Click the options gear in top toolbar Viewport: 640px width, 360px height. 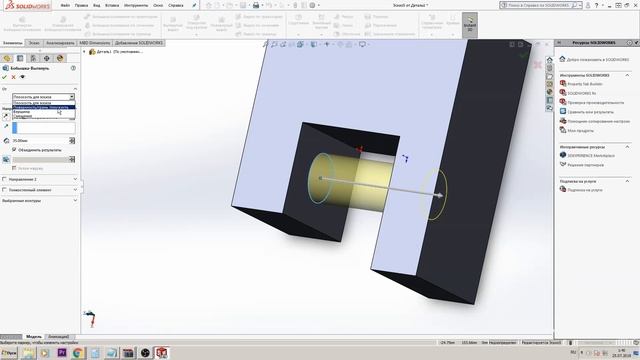312,5
